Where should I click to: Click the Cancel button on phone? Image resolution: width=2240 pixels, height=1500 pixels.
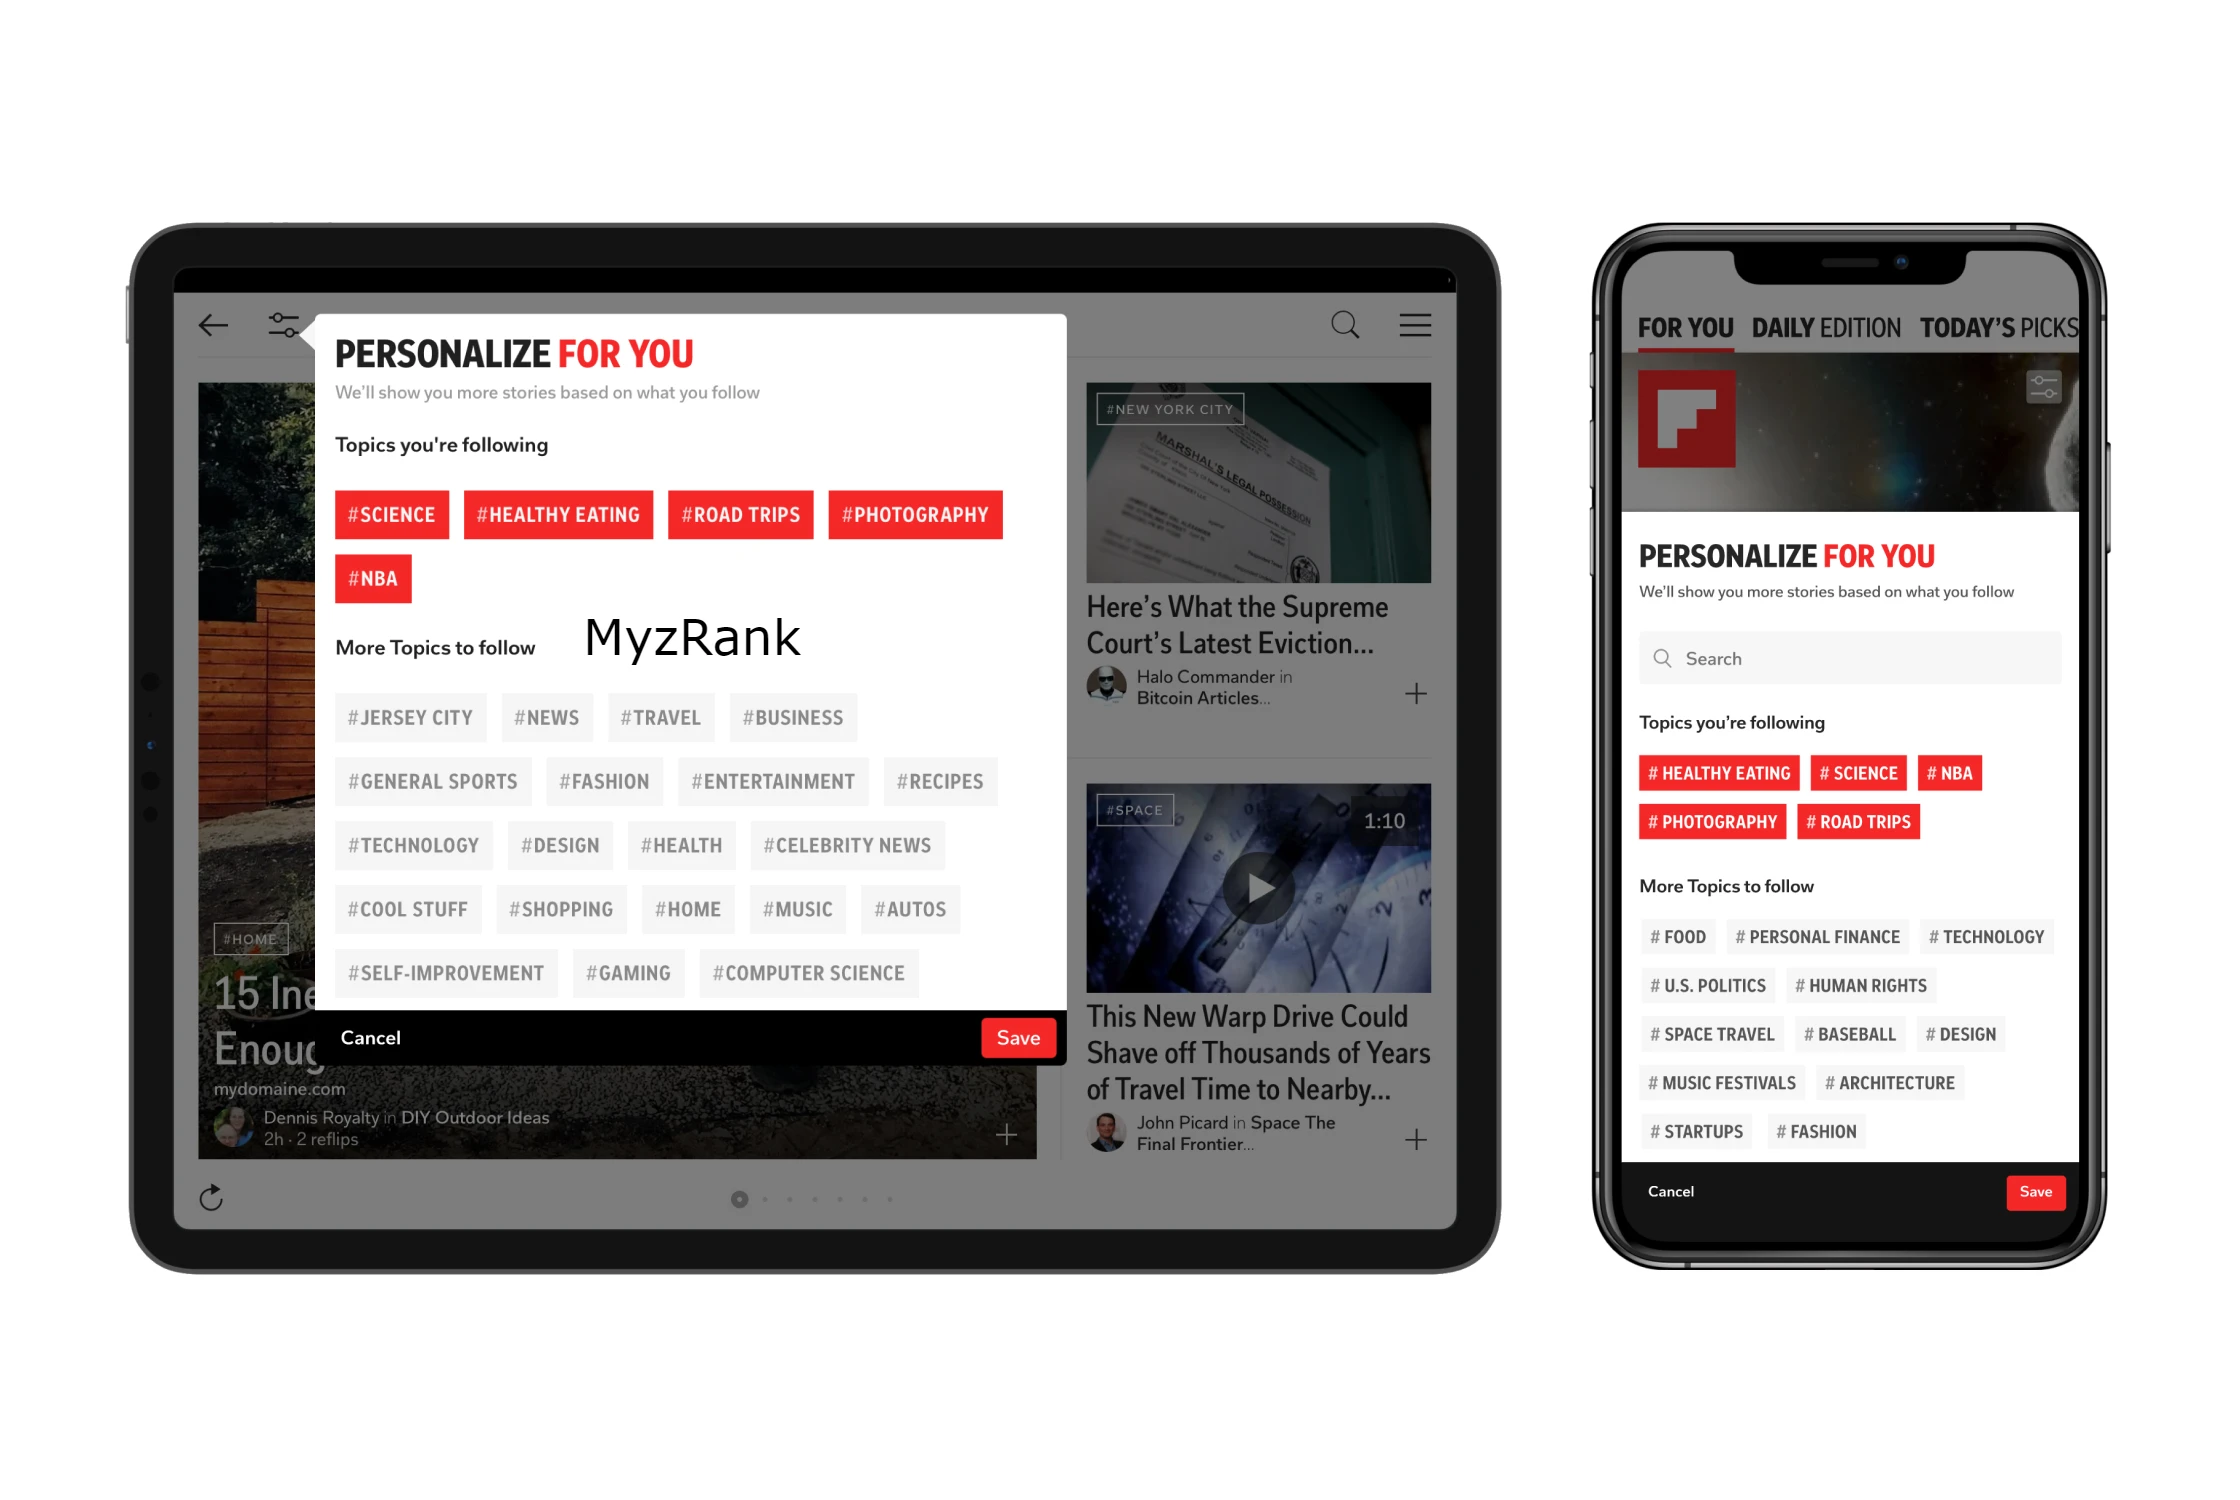[1671, 1190]
